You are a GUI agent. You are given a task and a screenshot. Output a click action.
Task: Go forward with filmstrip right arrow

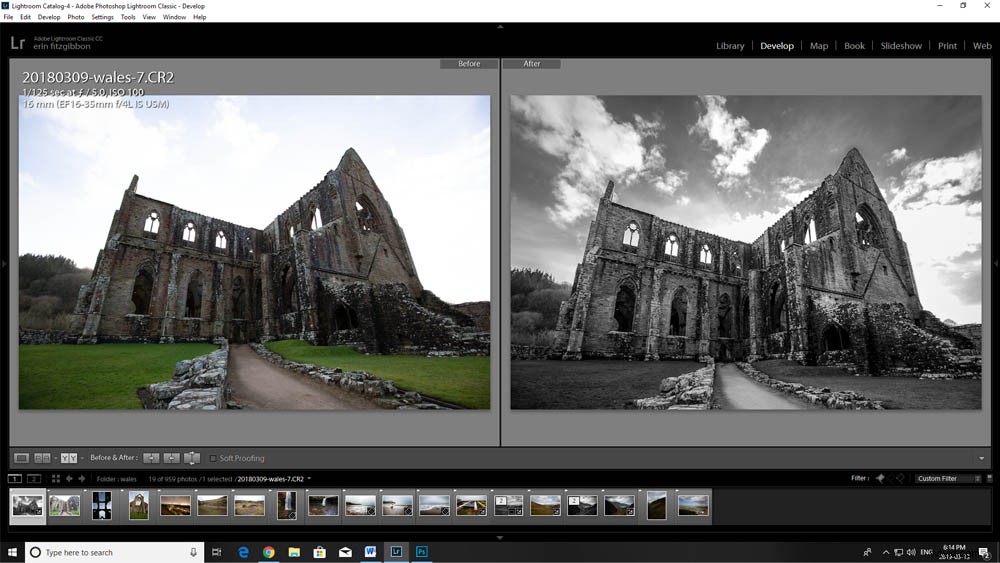coord(82,479)
